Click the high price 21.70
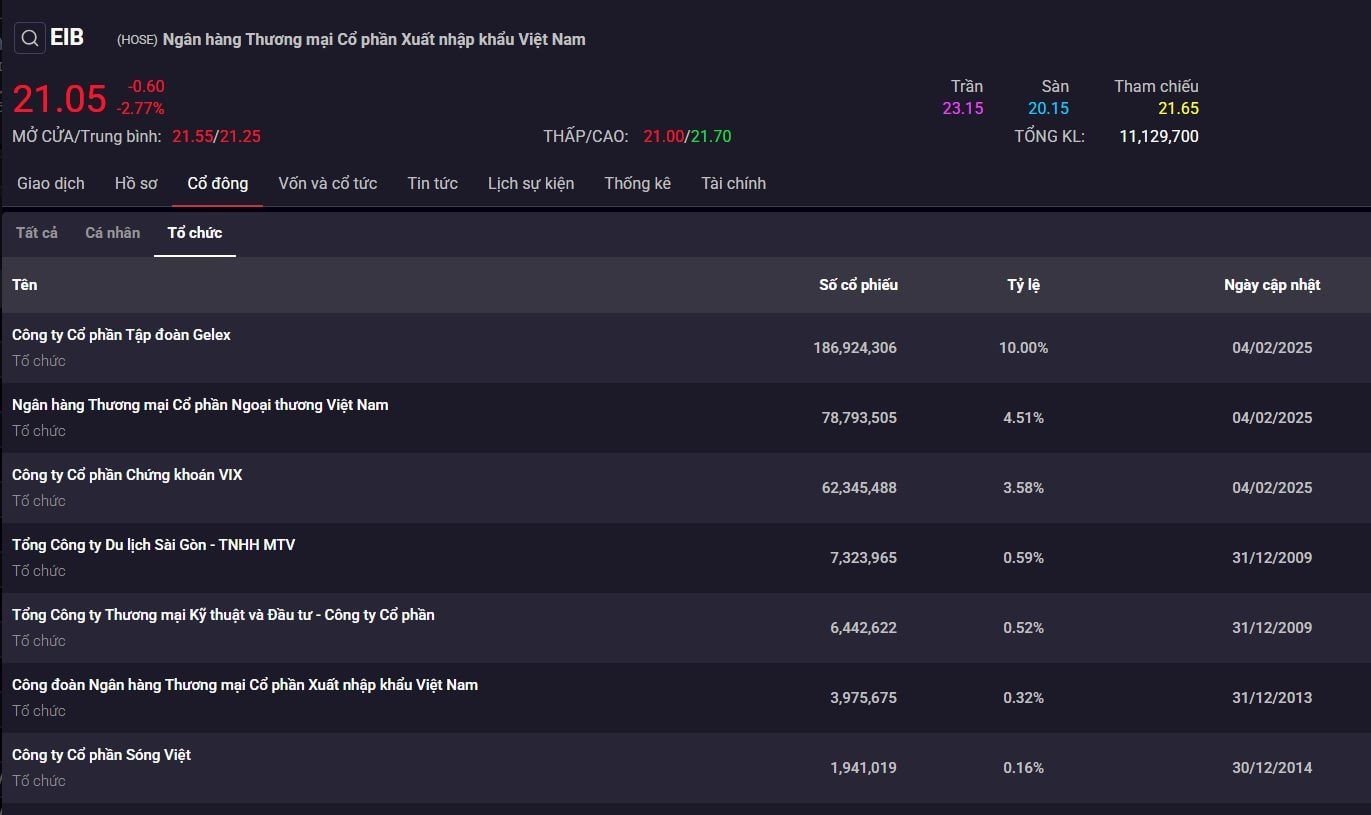 (711, 137)
